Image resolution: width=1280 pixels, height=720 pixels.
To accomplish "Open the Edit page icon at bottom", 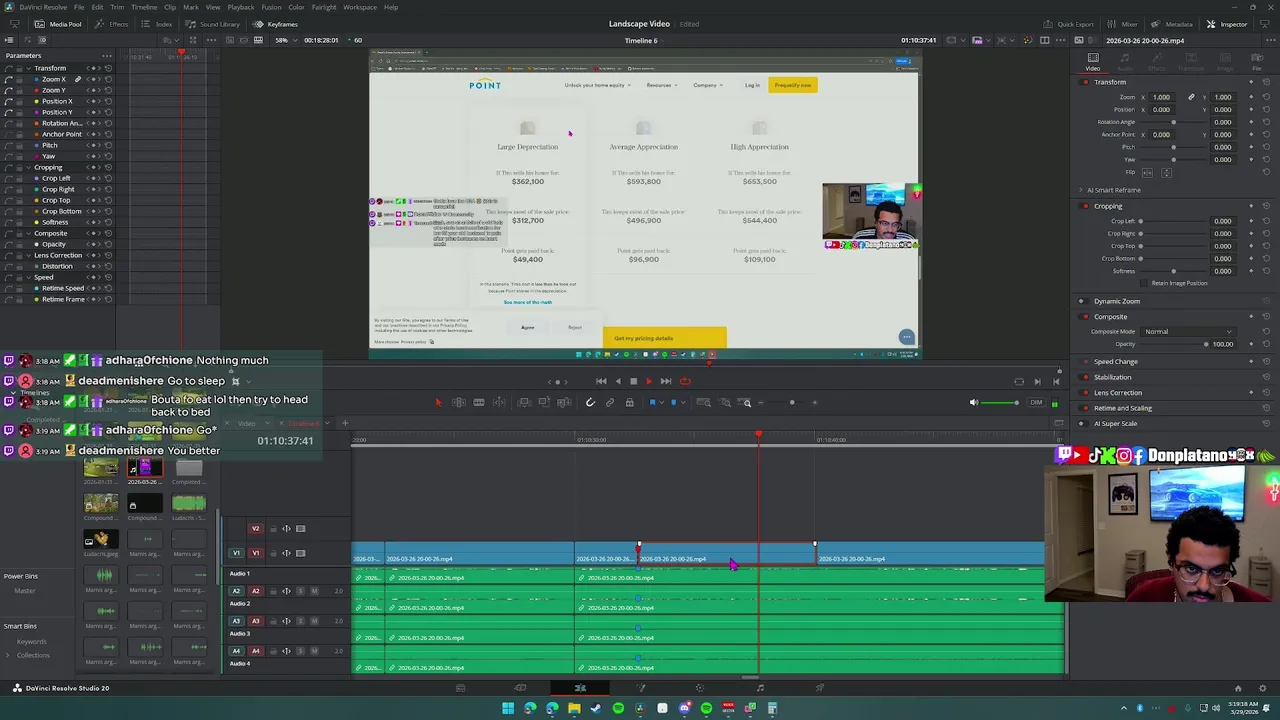I will 580,688.
